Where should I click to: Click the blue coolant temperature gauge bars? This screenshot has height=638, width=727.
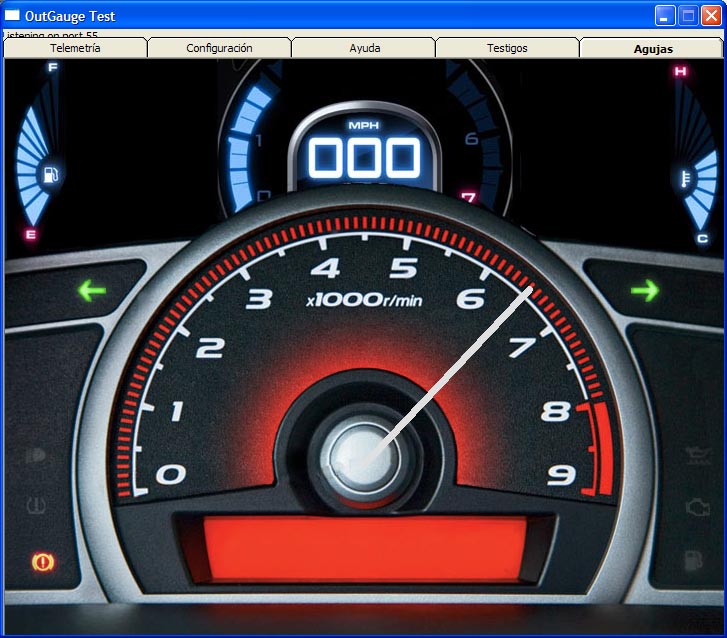(701, 190)
